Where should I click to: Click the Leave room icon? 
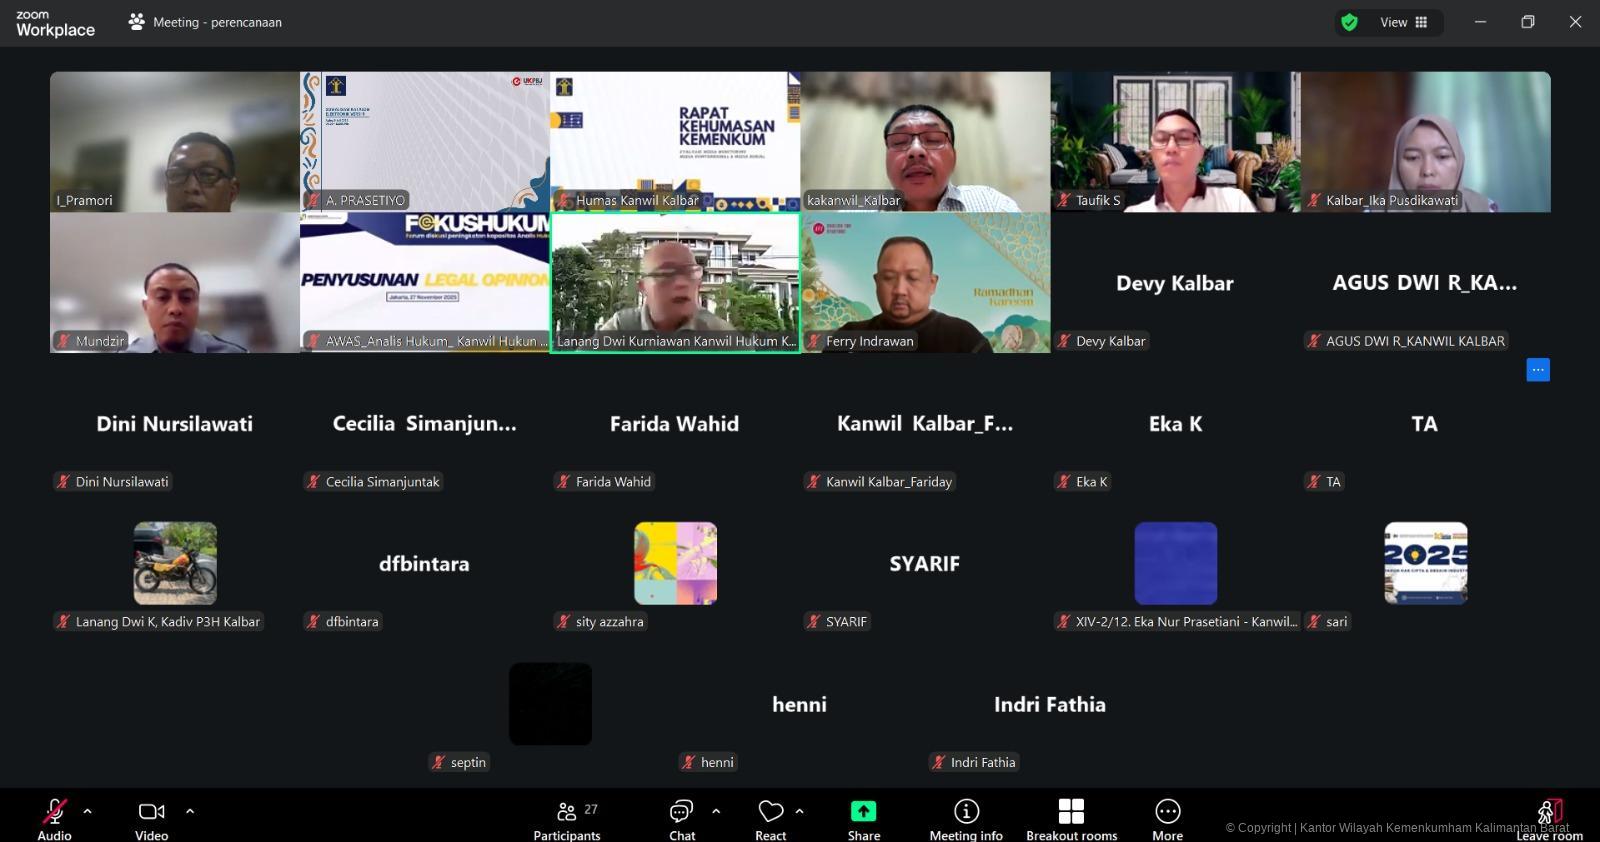(1549, 812)
